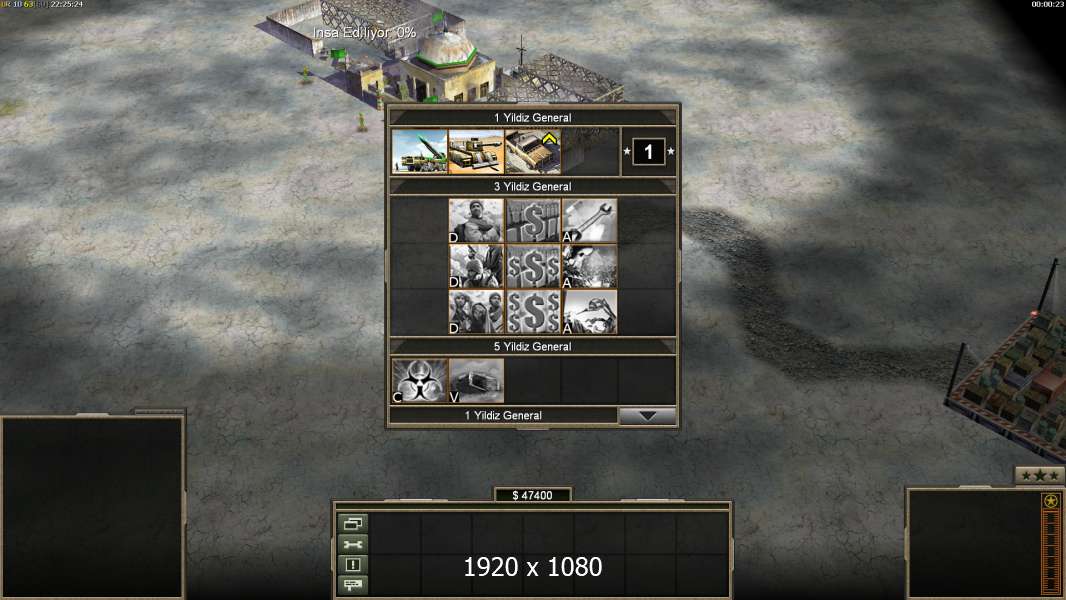The height and width of the screenshot is (600, 1066).
Task: Open the three-star generals promotion button
Action: 1039,476
